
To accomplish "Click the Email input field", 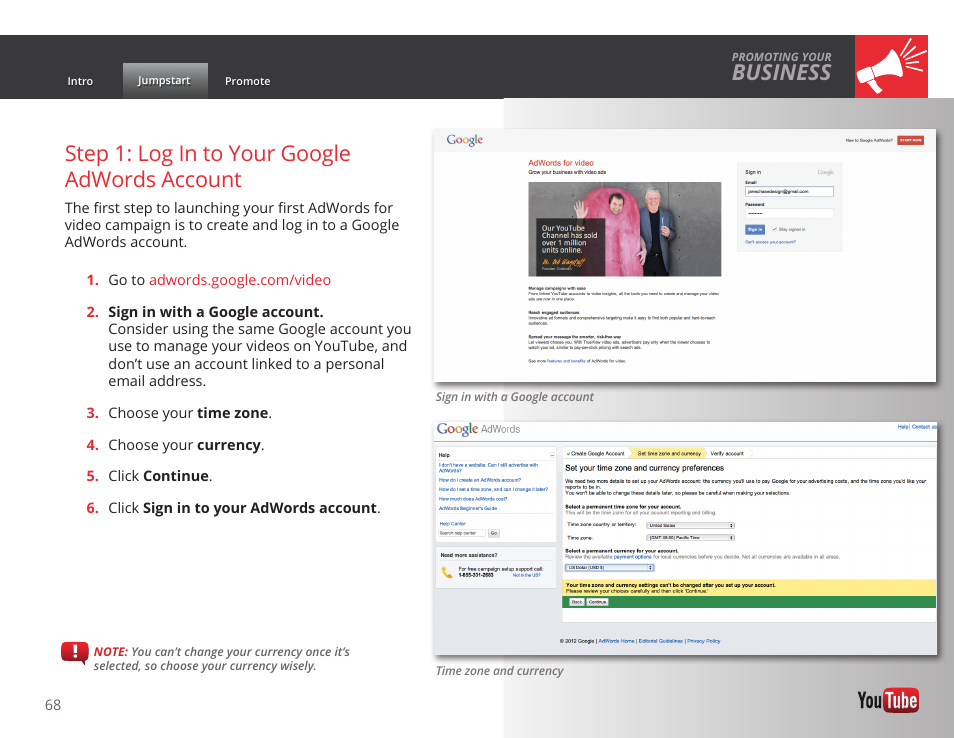I will click(x=789, y=191).
